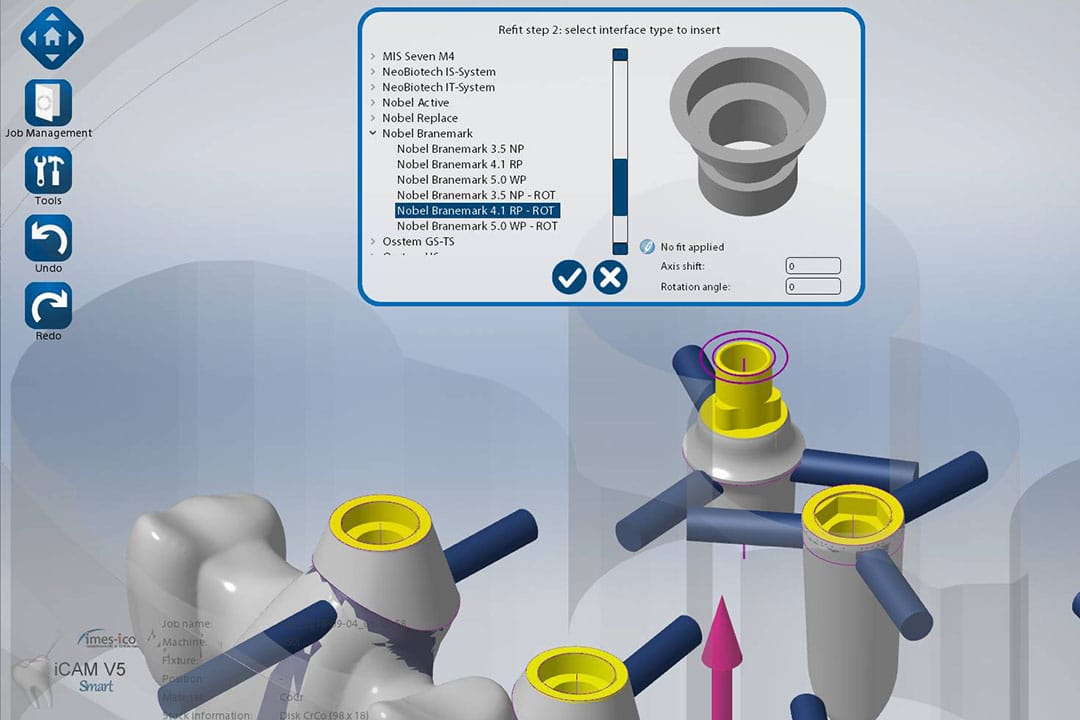1080x720 pixels.
Task: Select the NeoBiotech IS-System entry
Action: [439, 72]
